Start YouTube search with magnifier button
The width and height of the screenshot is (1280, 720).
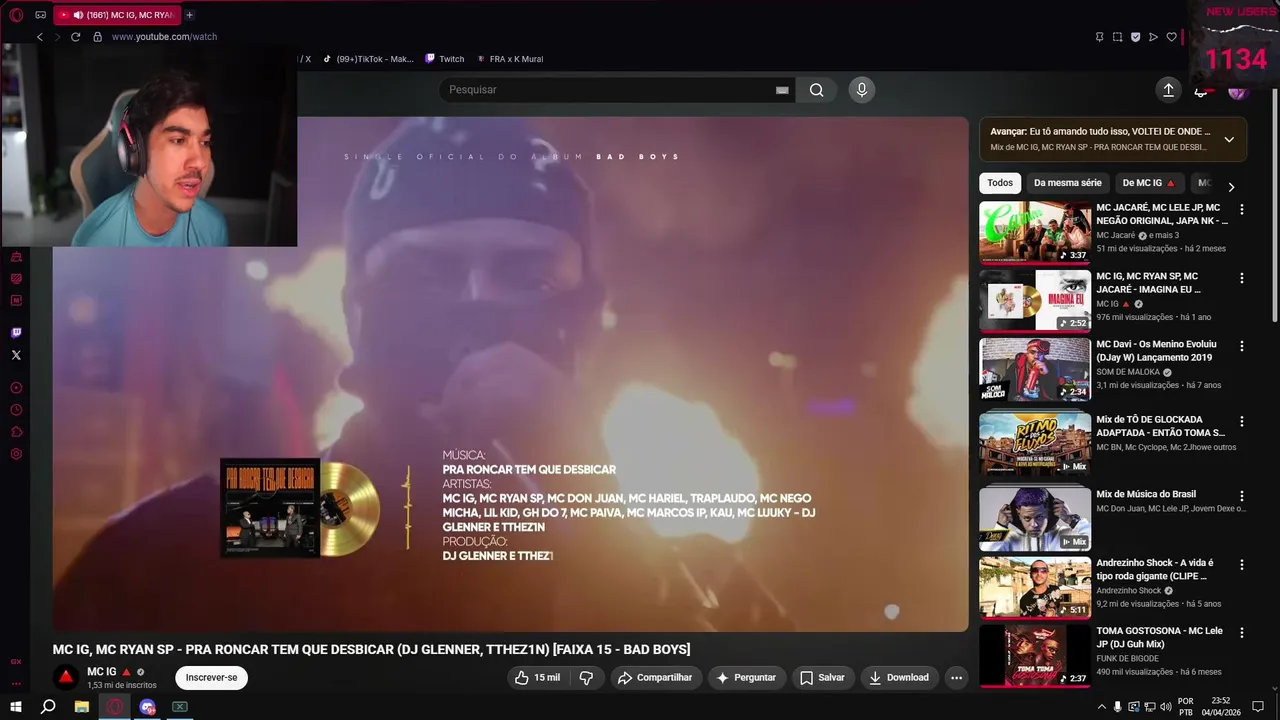(x=817, y=90)
